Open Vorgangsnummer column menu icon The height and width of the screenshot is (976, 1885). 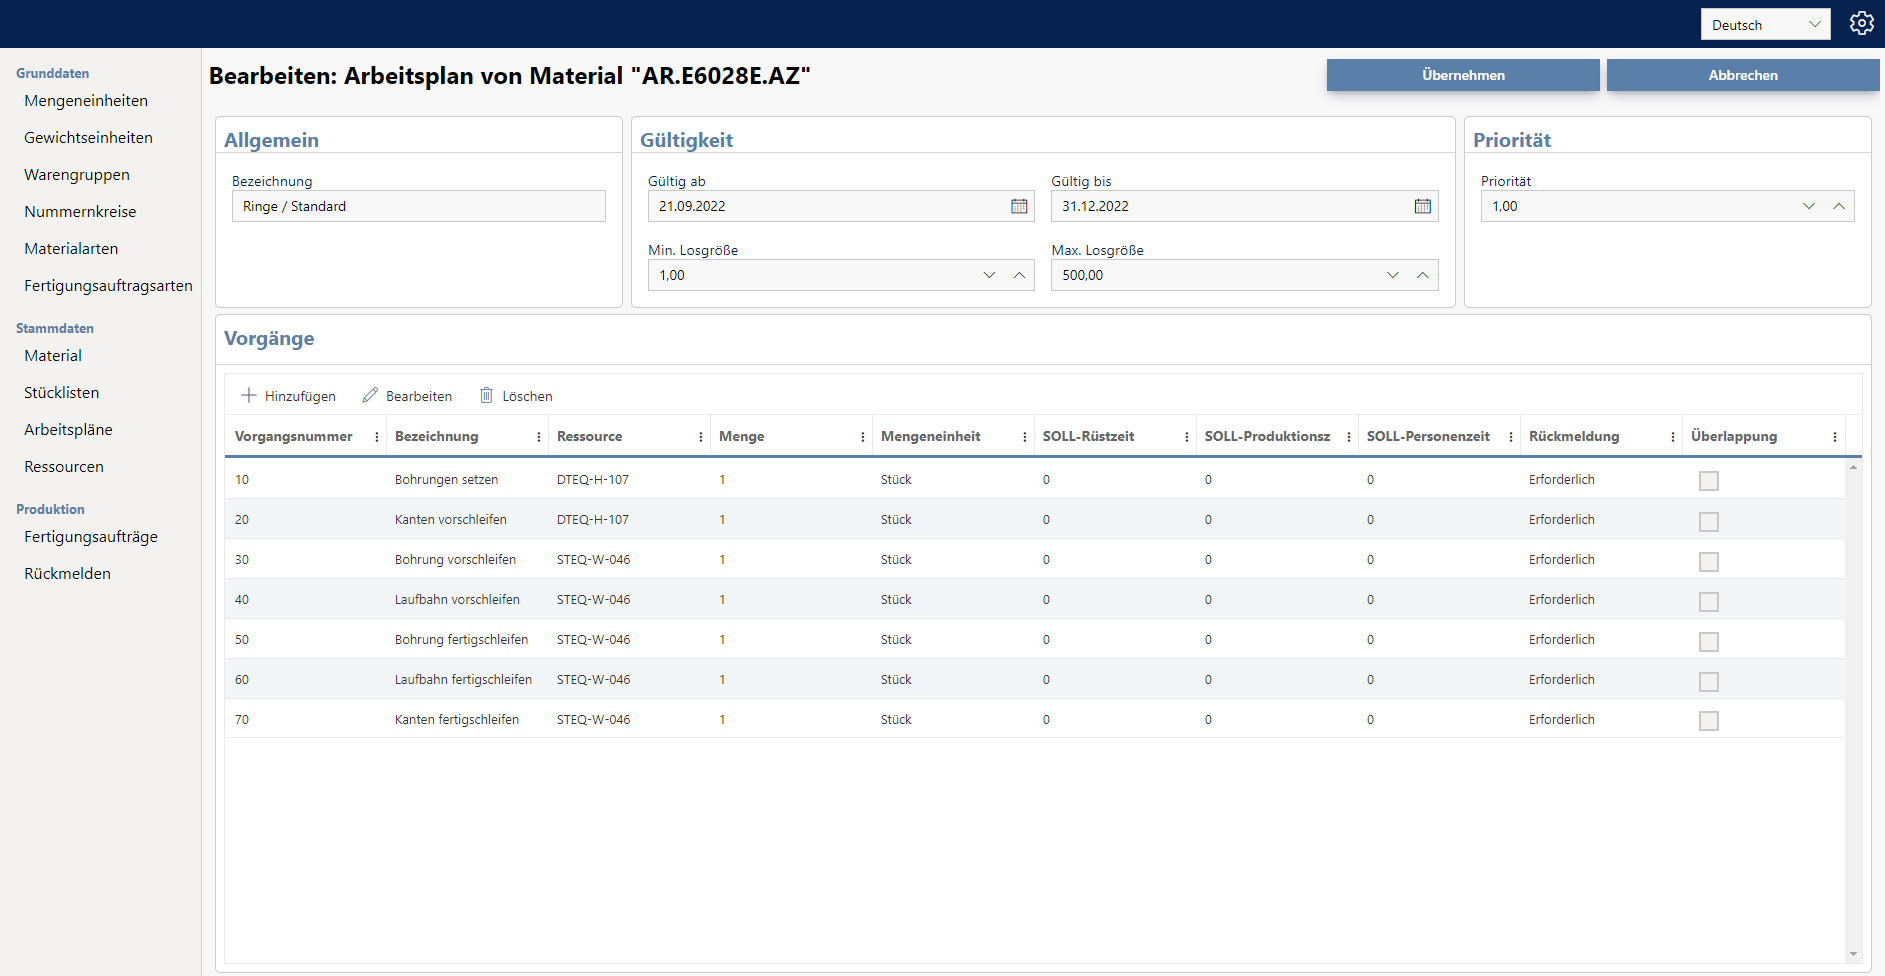377,437
